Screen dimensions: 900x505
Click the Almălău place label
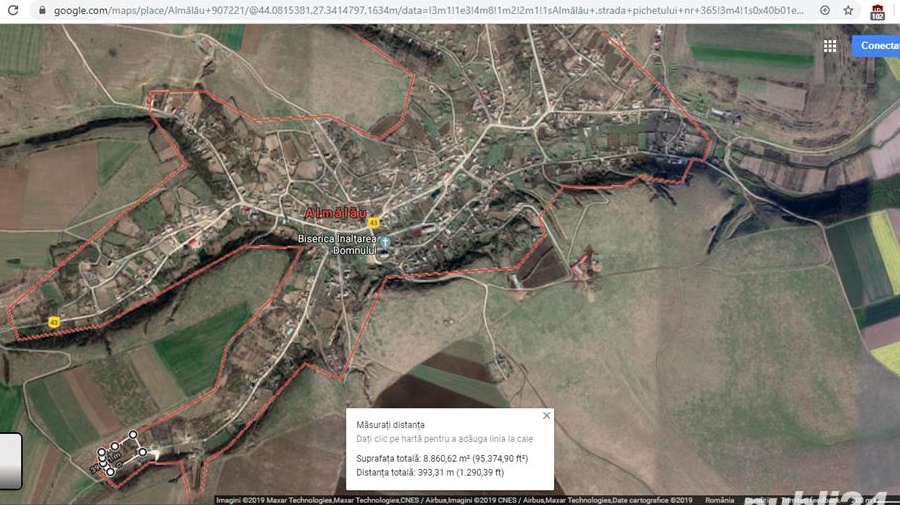338,214
